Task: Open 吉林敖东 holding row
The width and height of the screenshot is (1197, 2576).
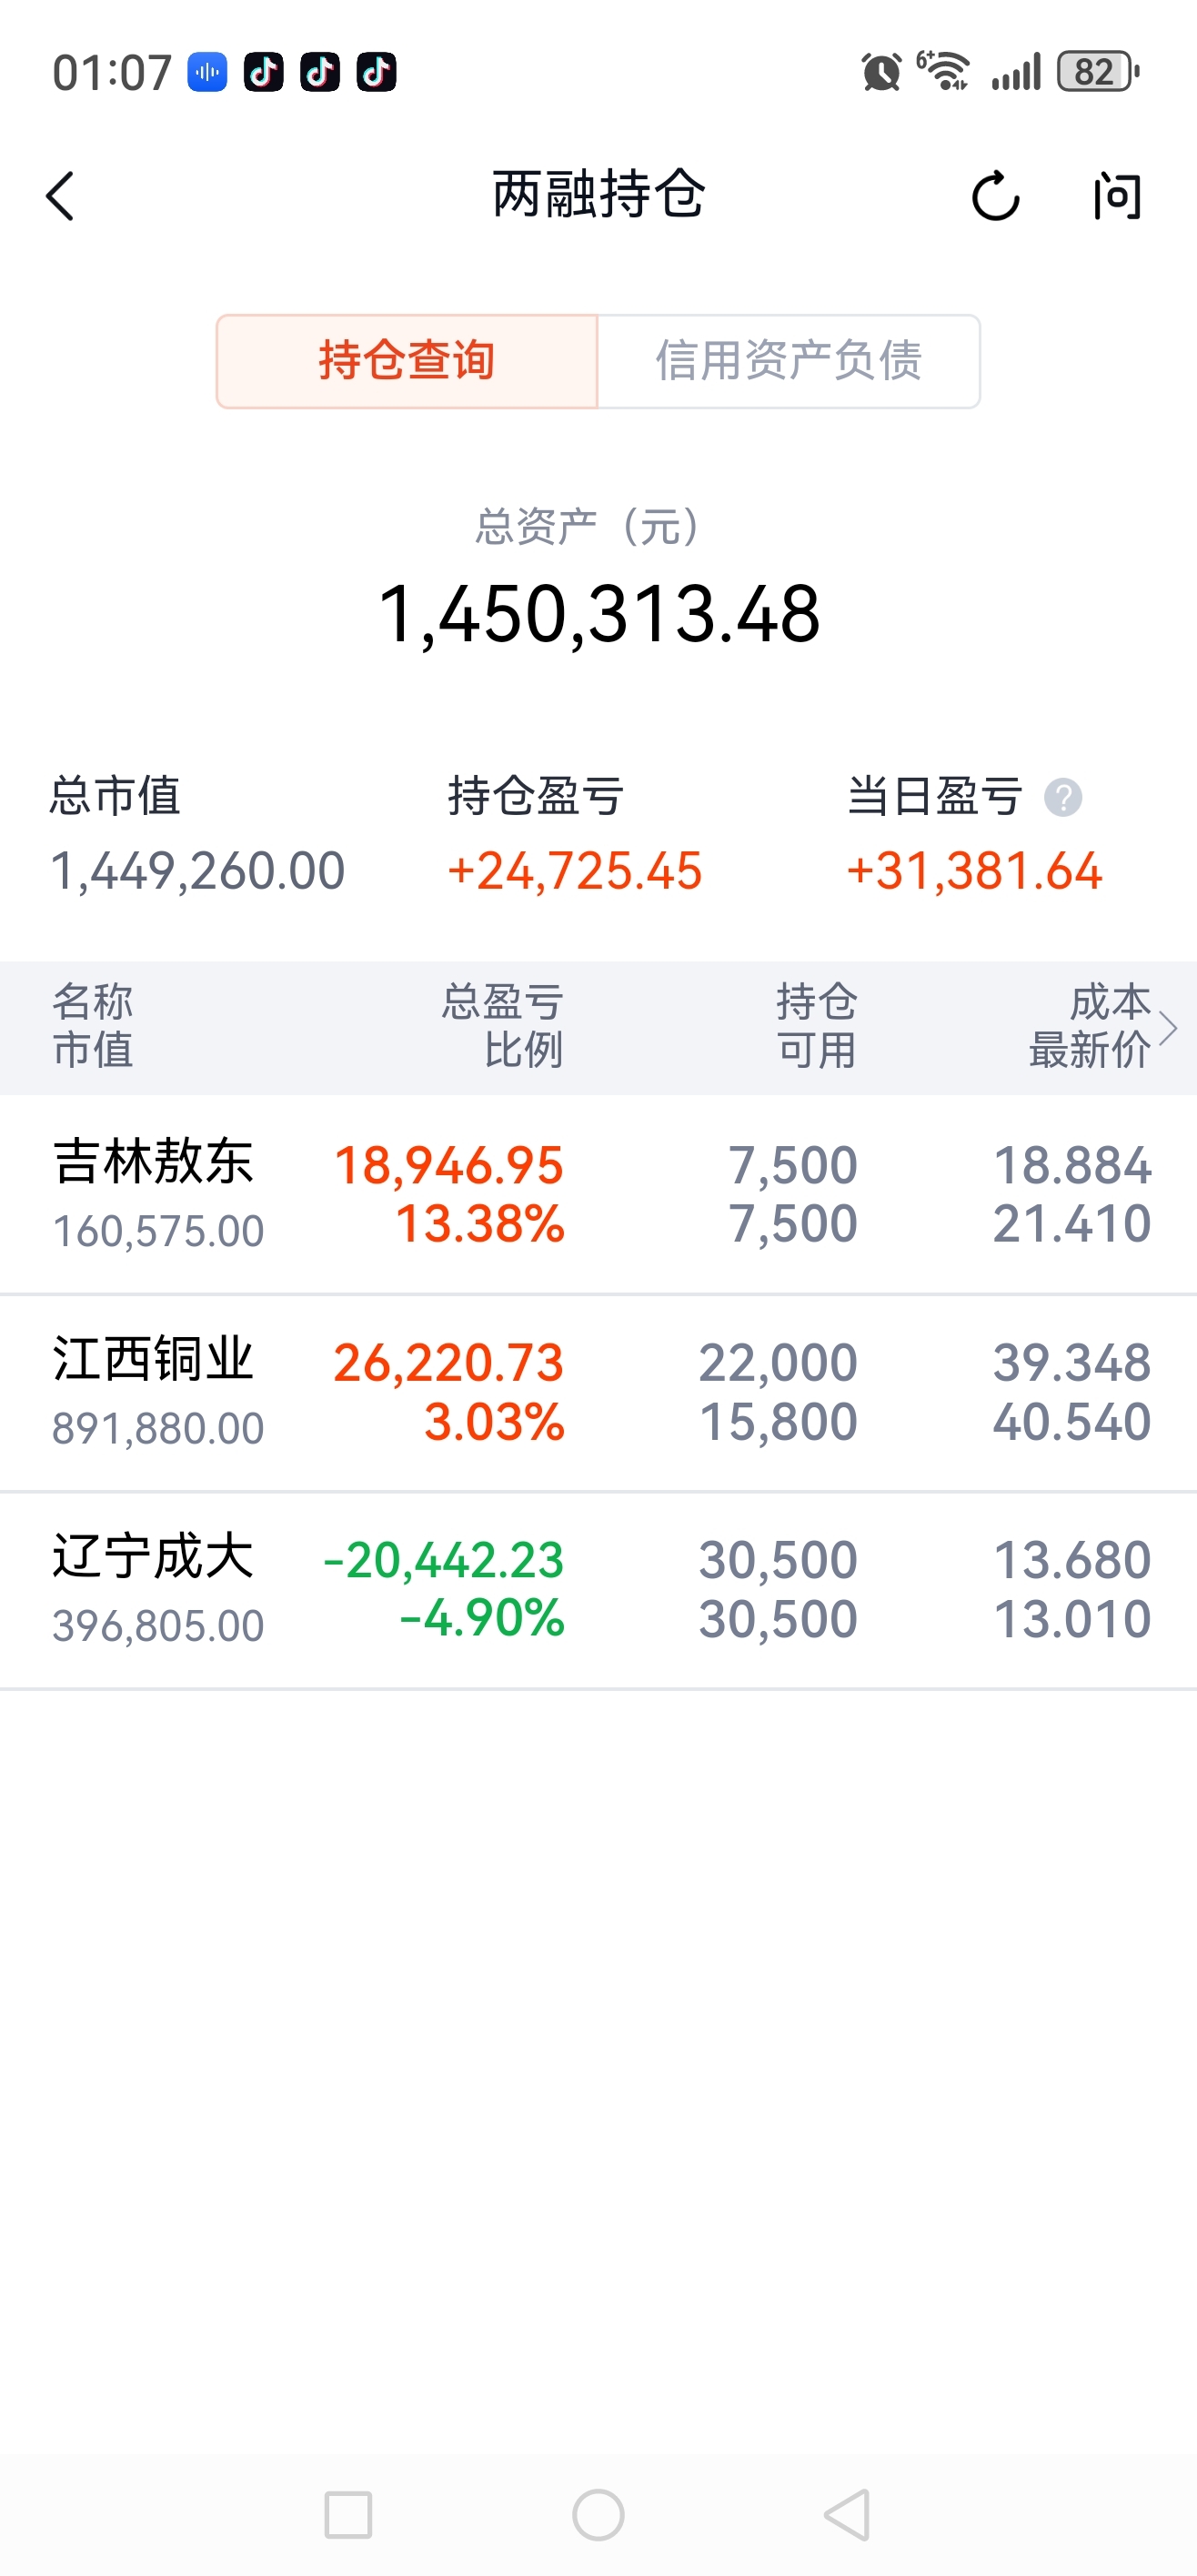Action: (x=598, y=1194)
